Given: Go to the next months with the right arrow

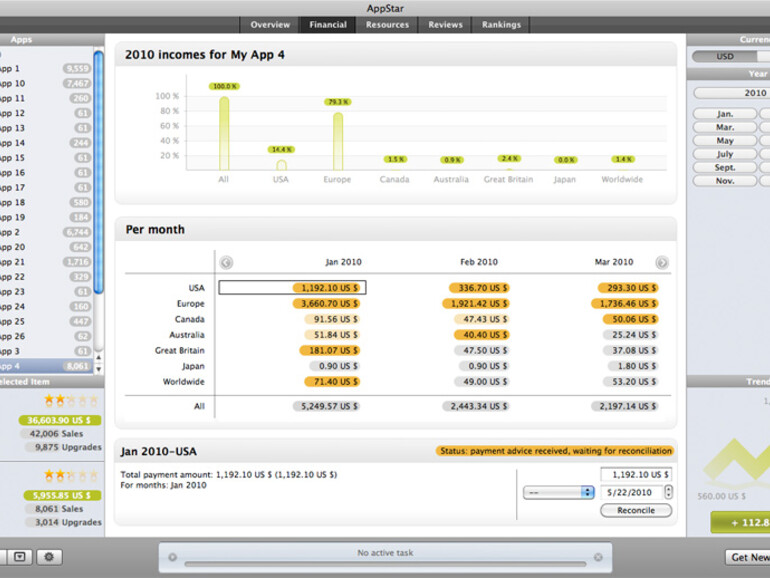Looking at the screenshot, I should (x=661, y=262).
